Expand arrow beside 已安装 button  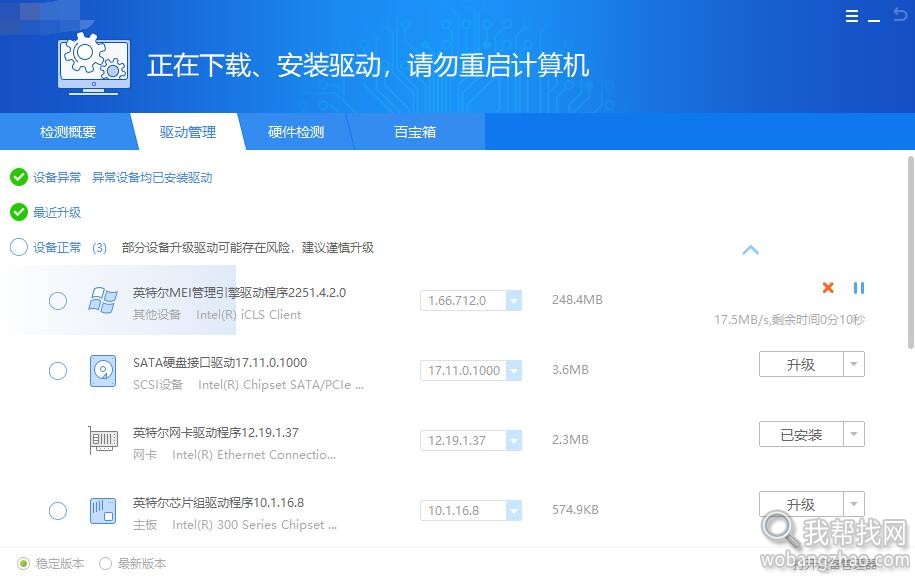854,434
